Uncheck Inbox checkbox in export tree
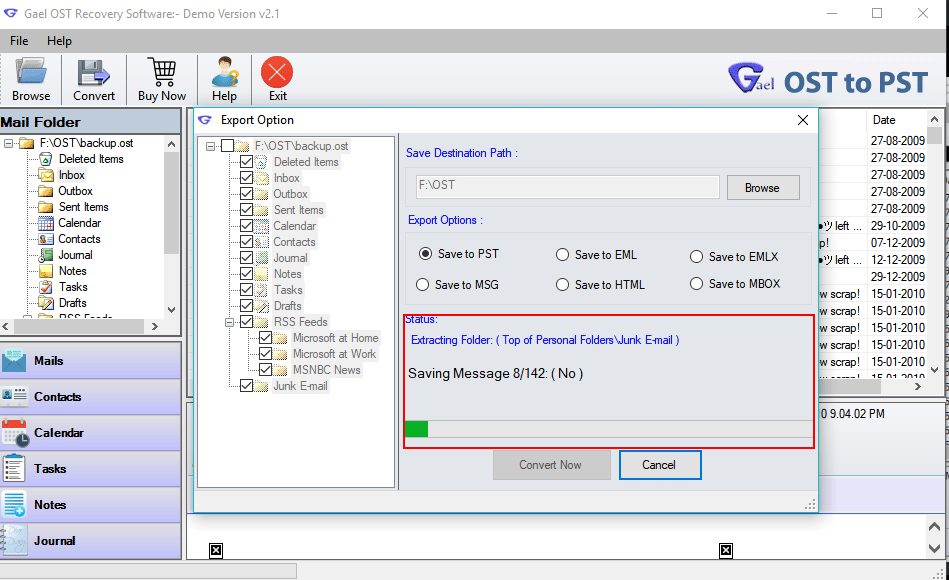 click(246, 178)
